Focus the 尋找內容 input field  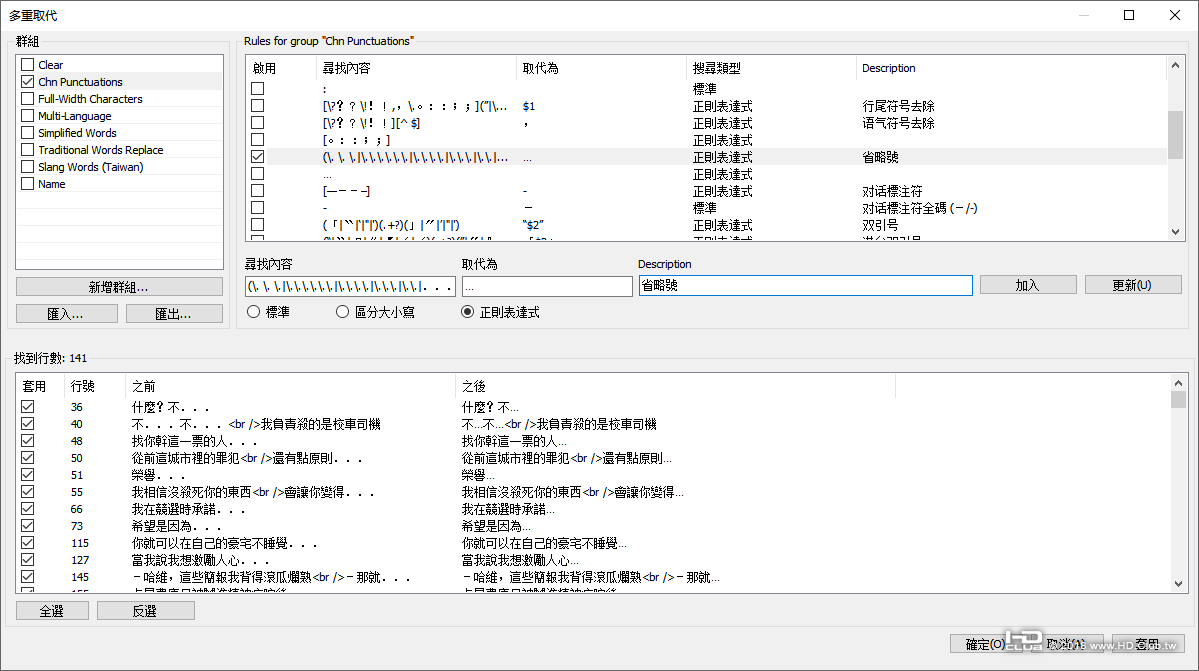click(x=350, y=287)
